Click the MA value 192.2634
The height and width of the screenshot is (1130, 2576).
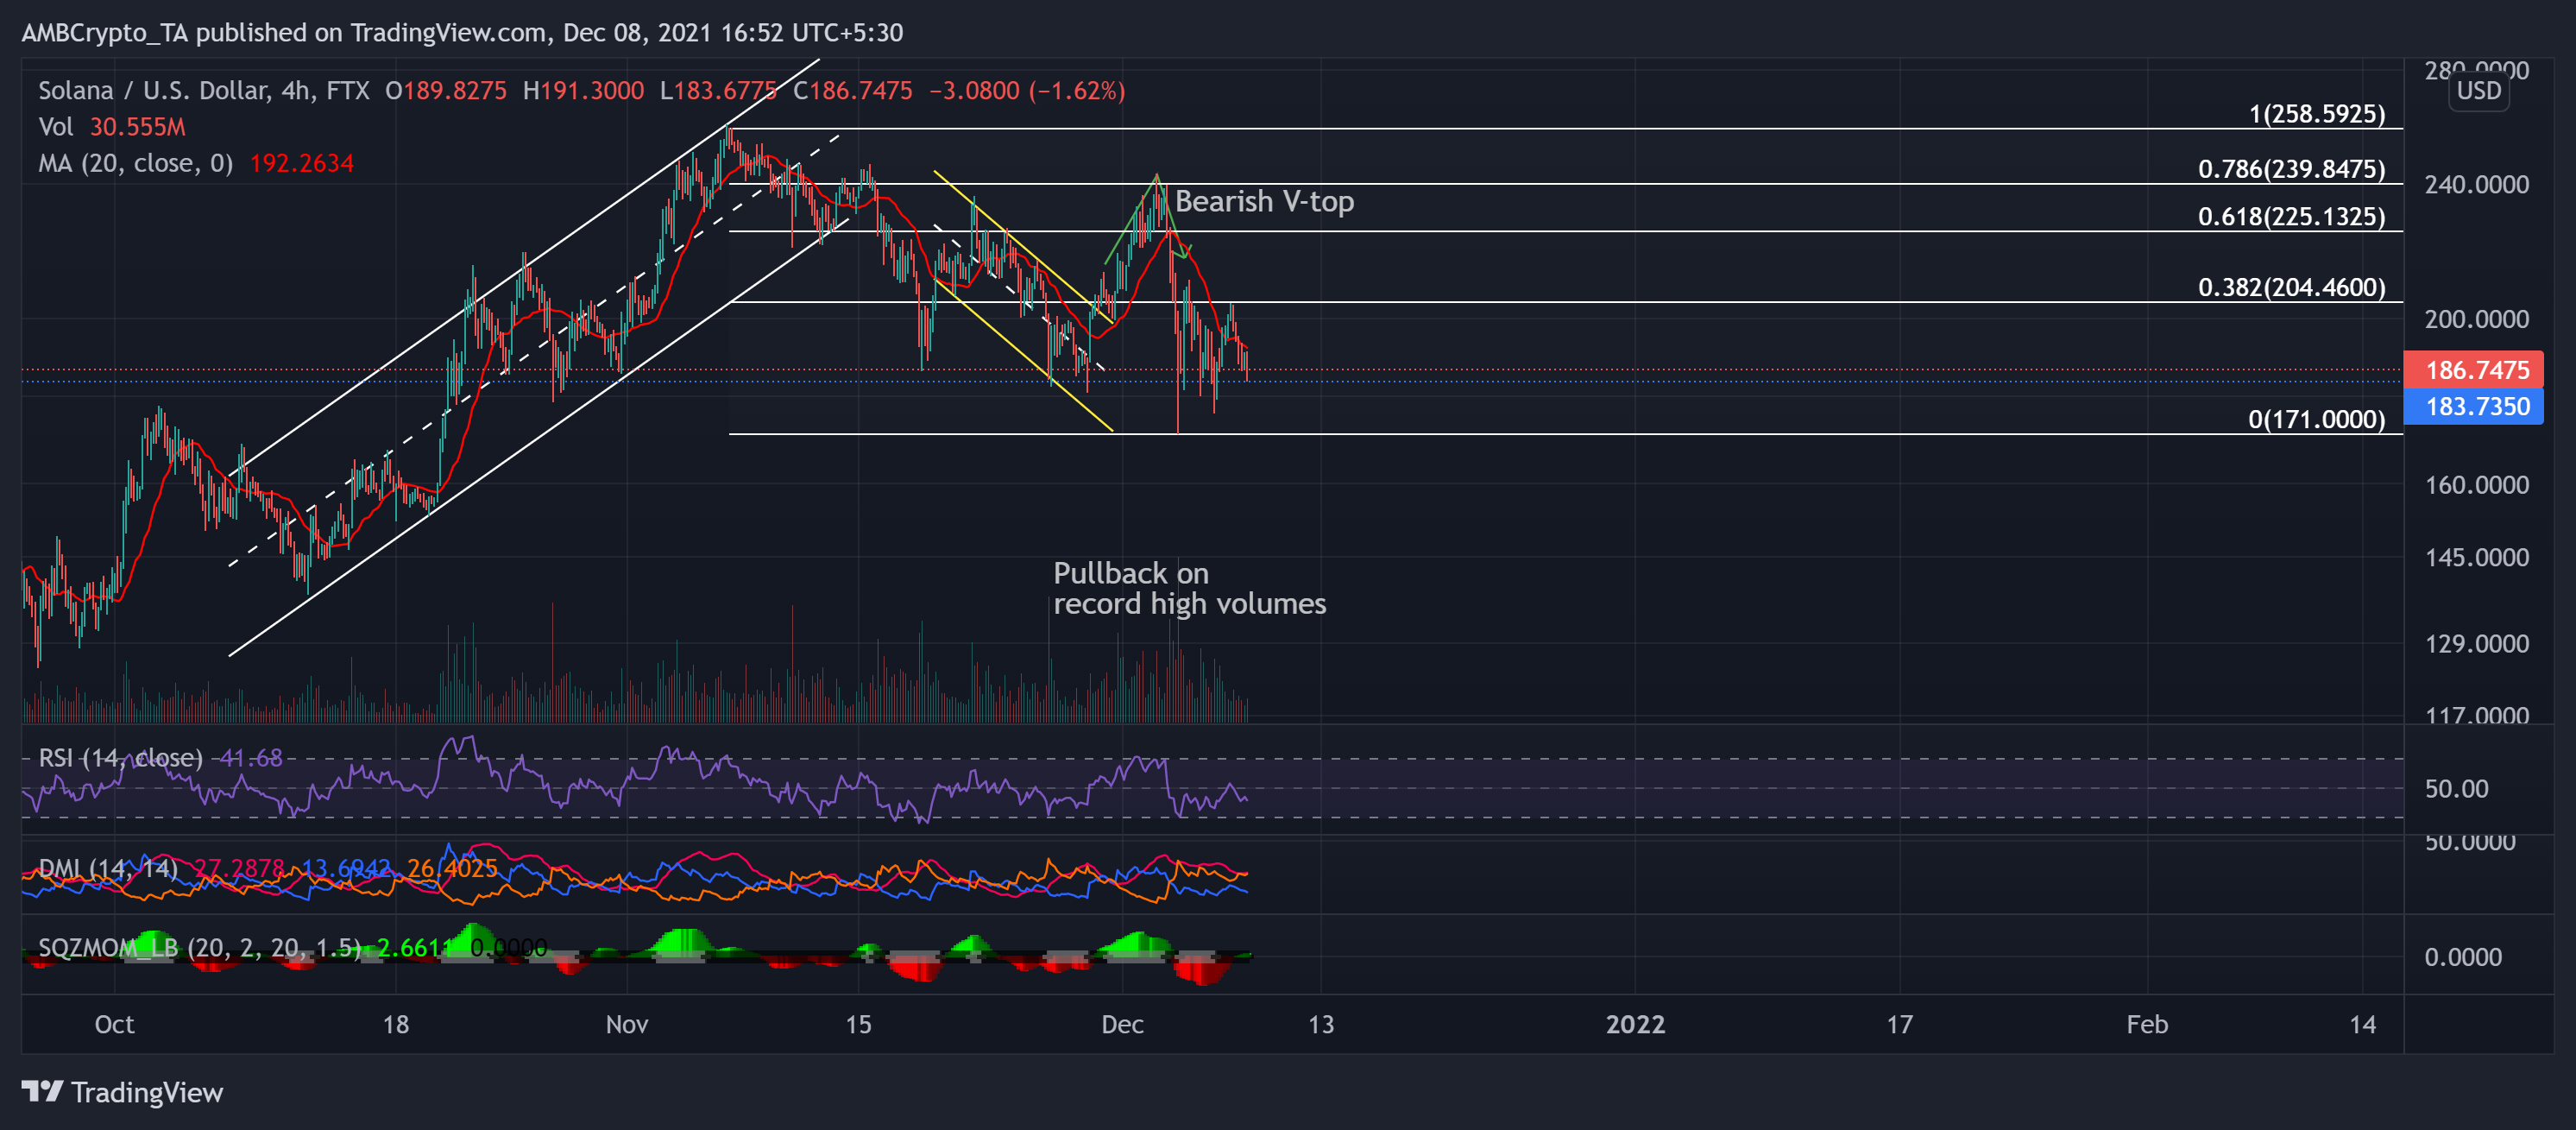301,163
